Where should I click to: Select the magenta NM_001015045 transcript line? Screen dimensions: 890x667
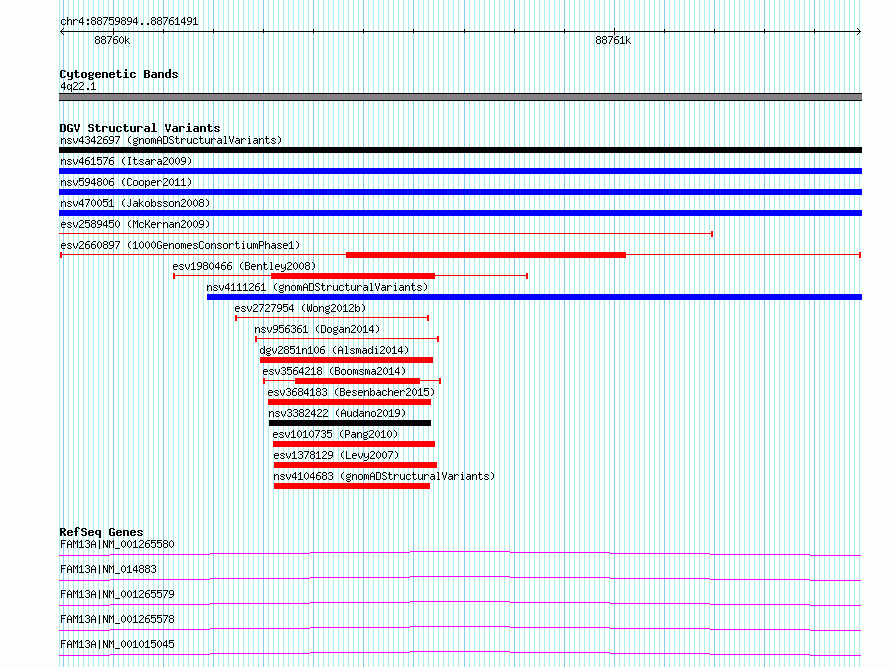pyautogui.click(x=460, y=653)
